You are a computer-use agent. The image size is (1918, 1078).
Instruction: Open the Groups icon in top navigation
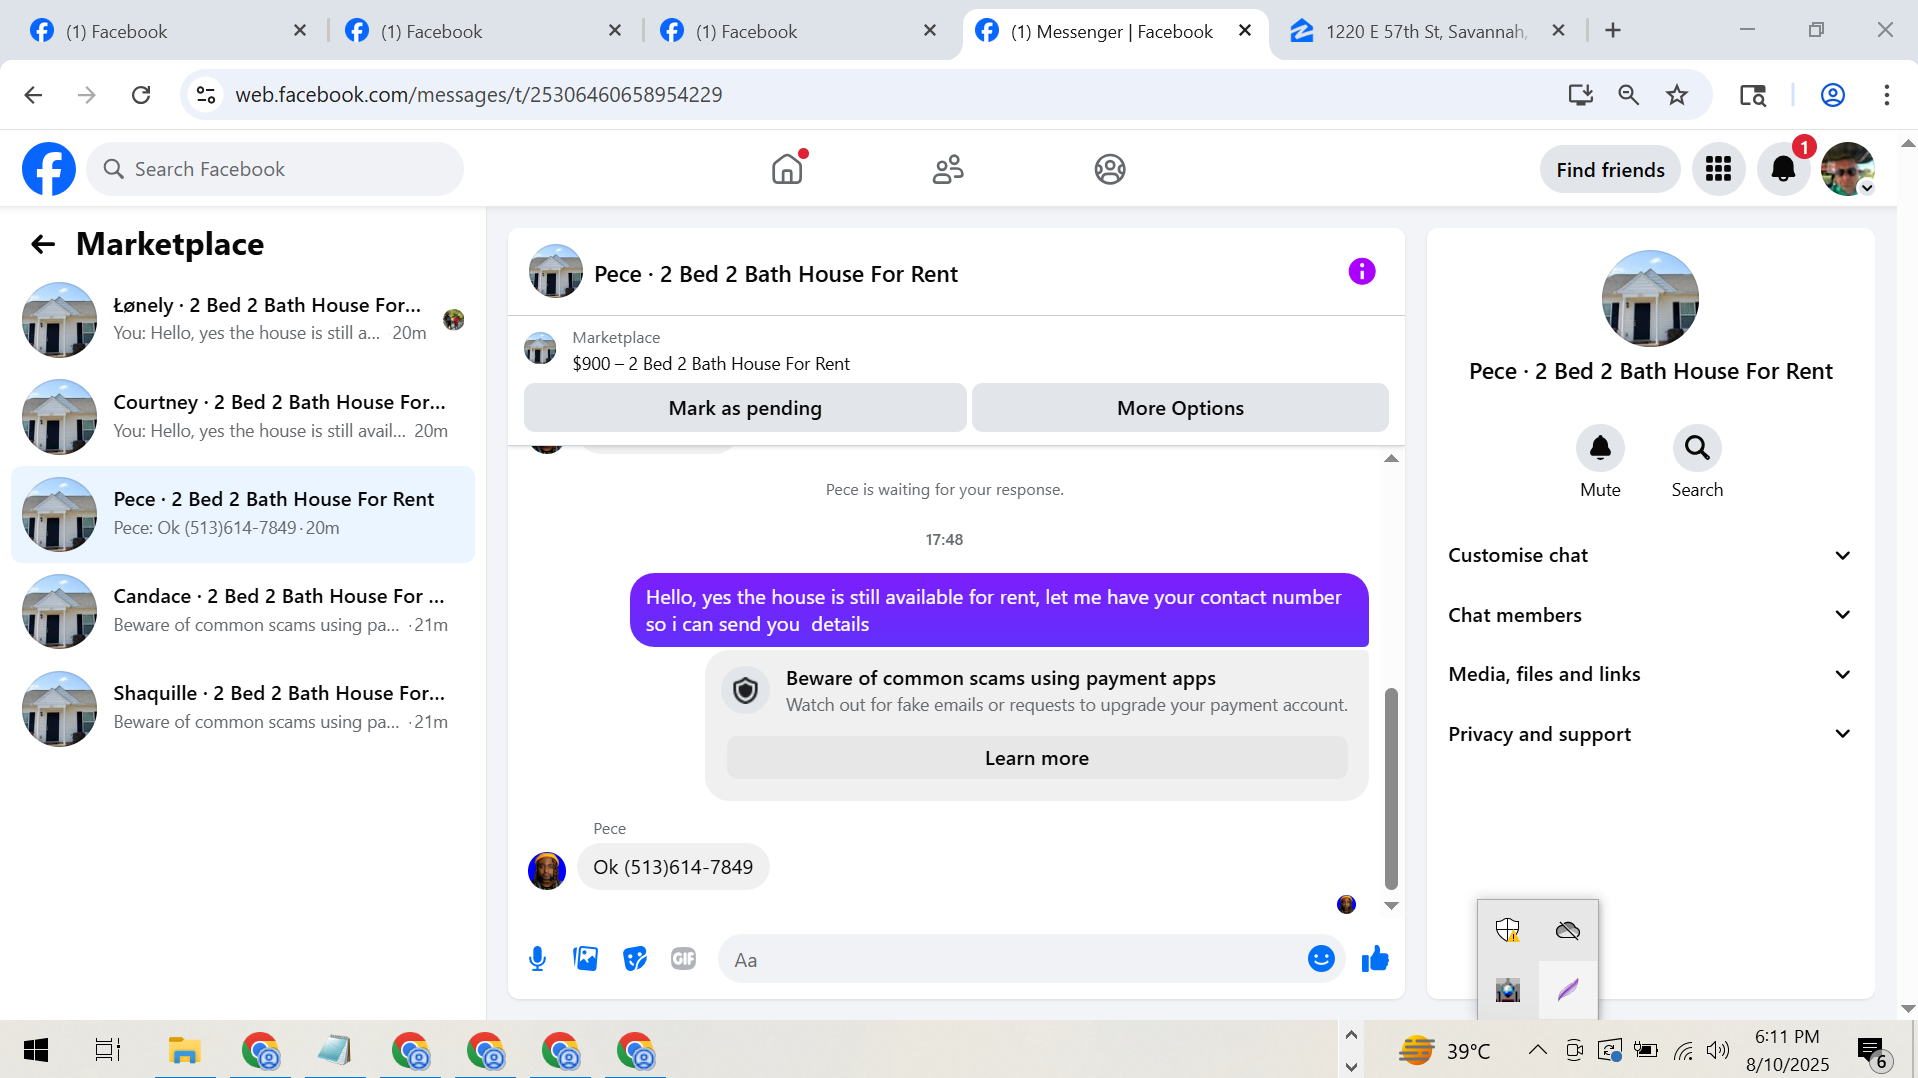(x=1110, y=169)
